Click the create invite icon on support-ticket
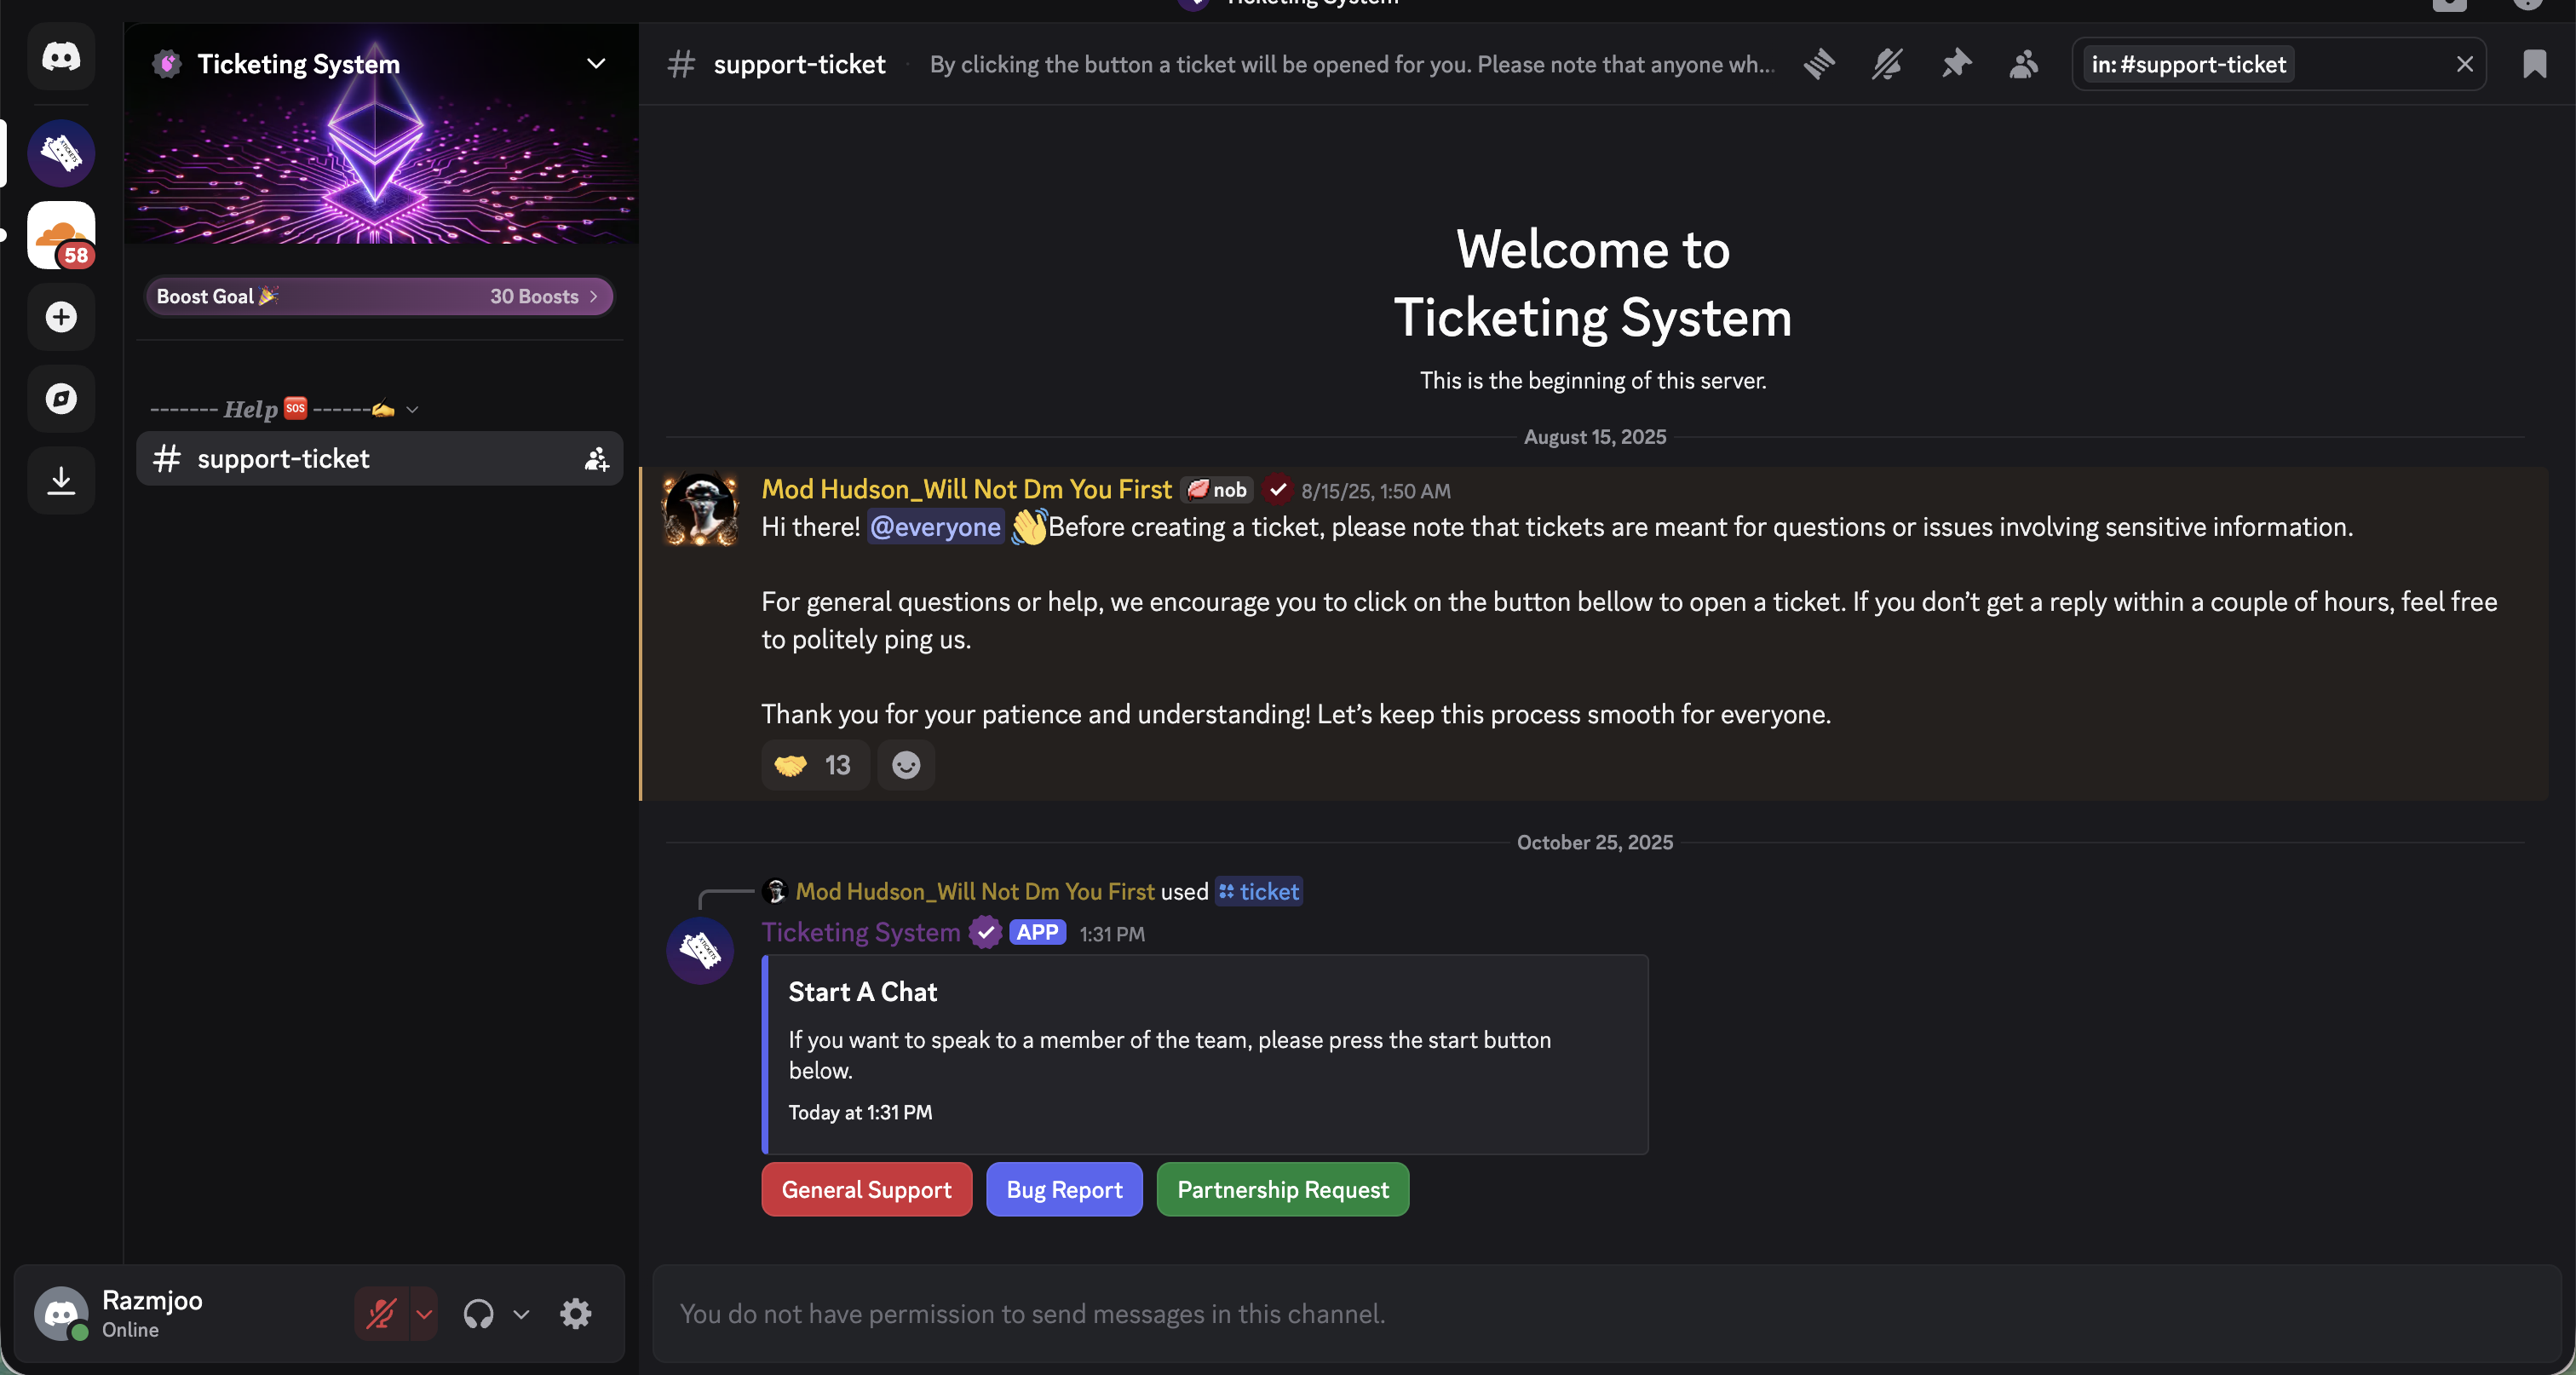2576x1375 pixels. coord(596,459)
